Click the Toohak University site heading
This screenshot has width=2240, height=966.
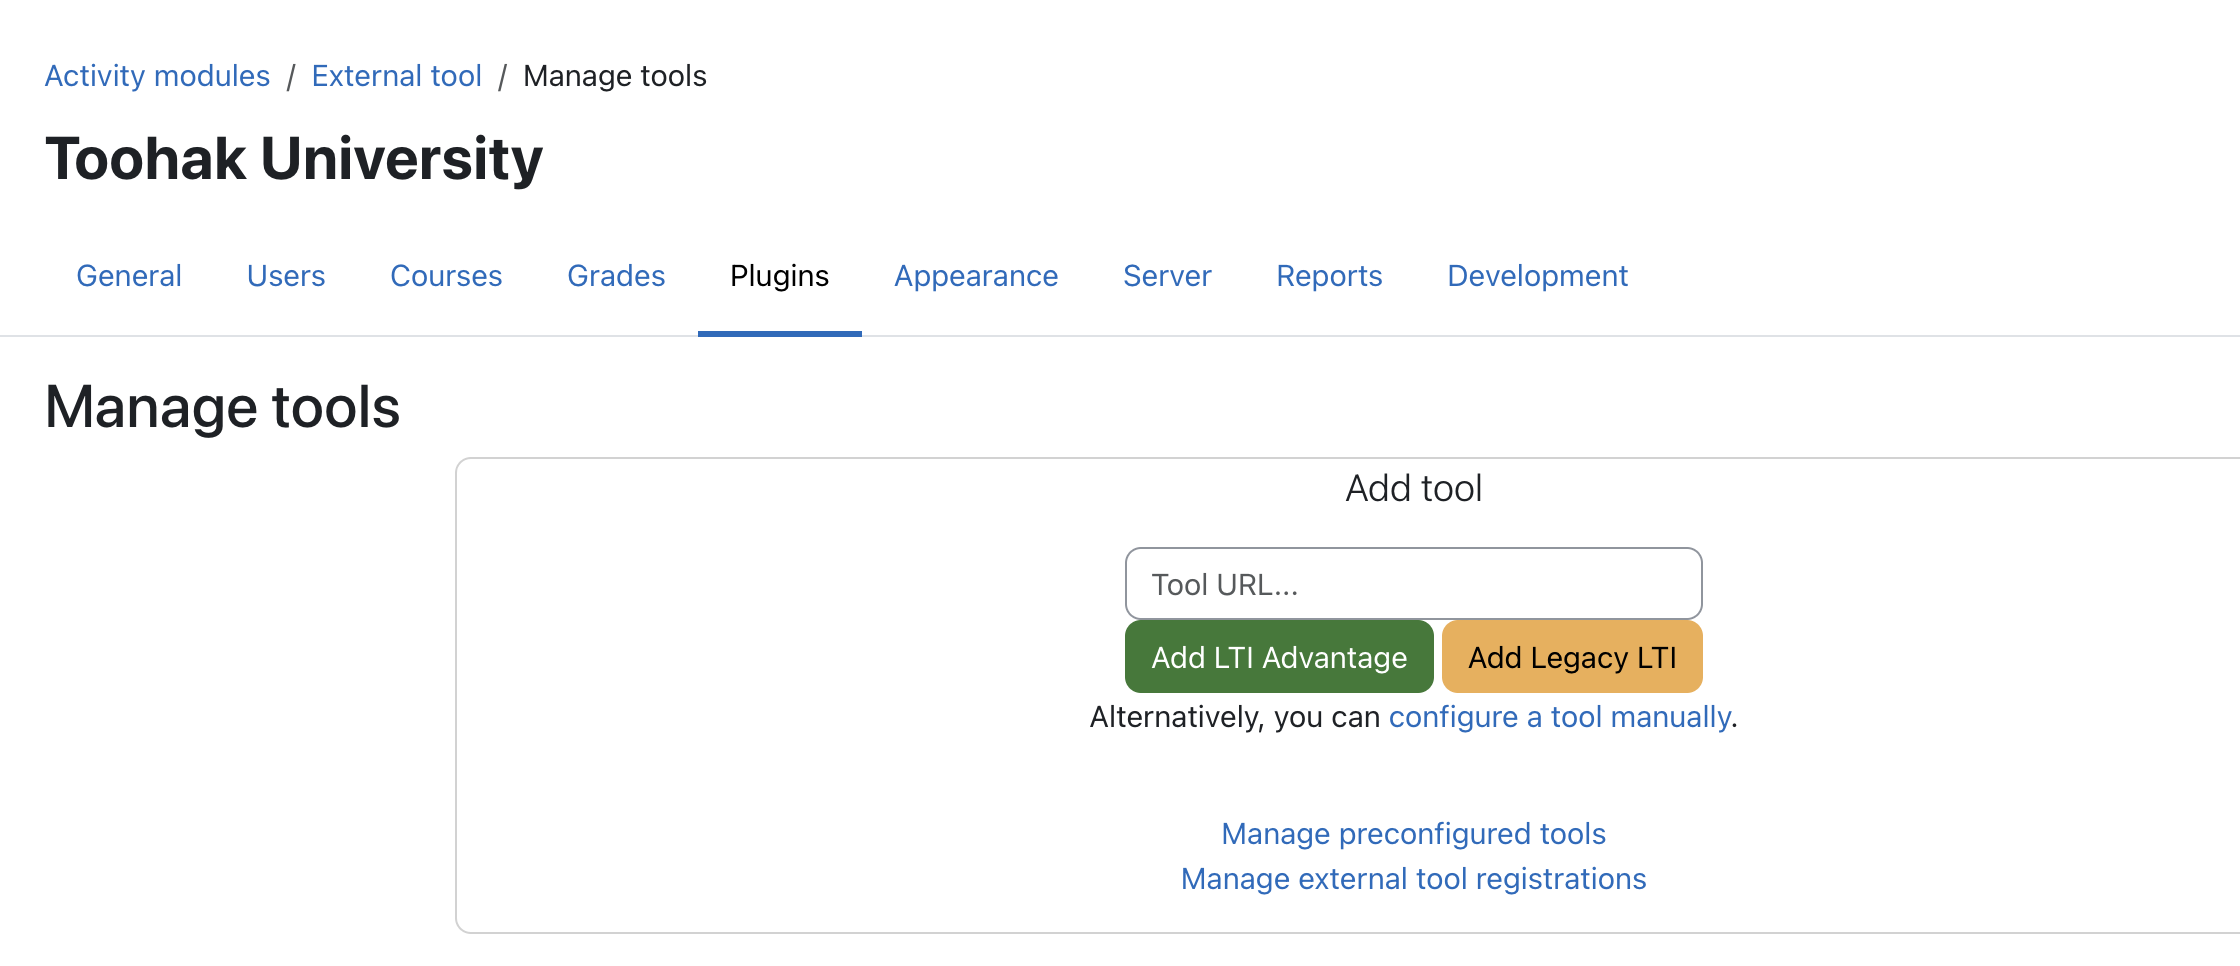click(x=294, y=159)
